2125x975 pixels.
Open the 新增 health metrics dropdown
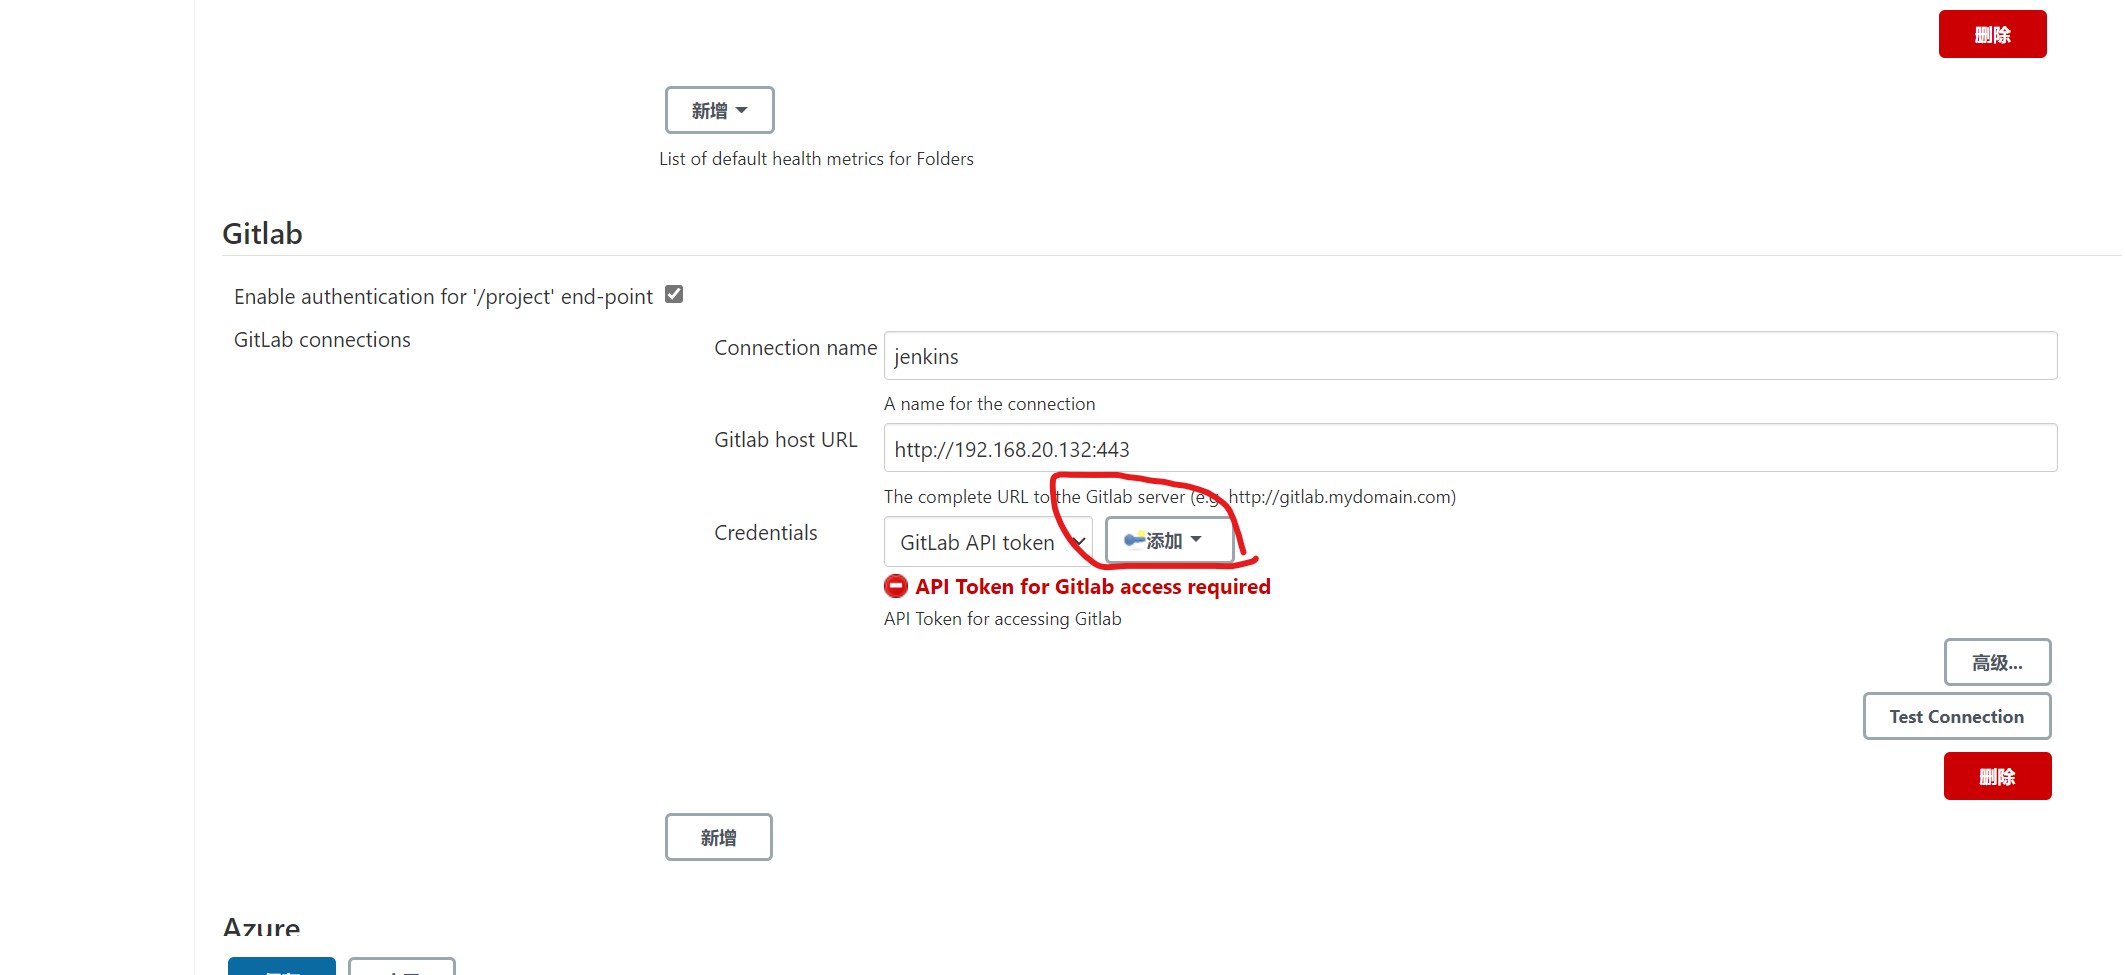(719, 111)
